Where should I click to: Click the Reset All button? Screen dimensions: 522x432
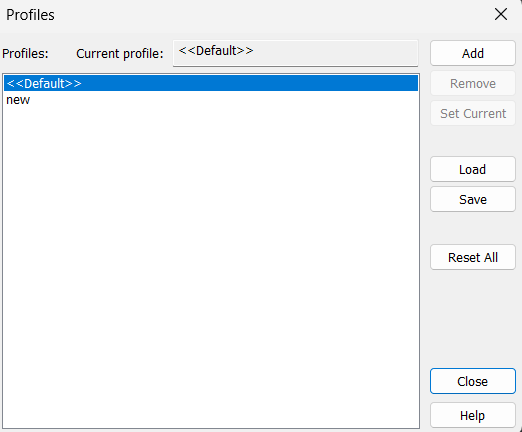point(473,257)
